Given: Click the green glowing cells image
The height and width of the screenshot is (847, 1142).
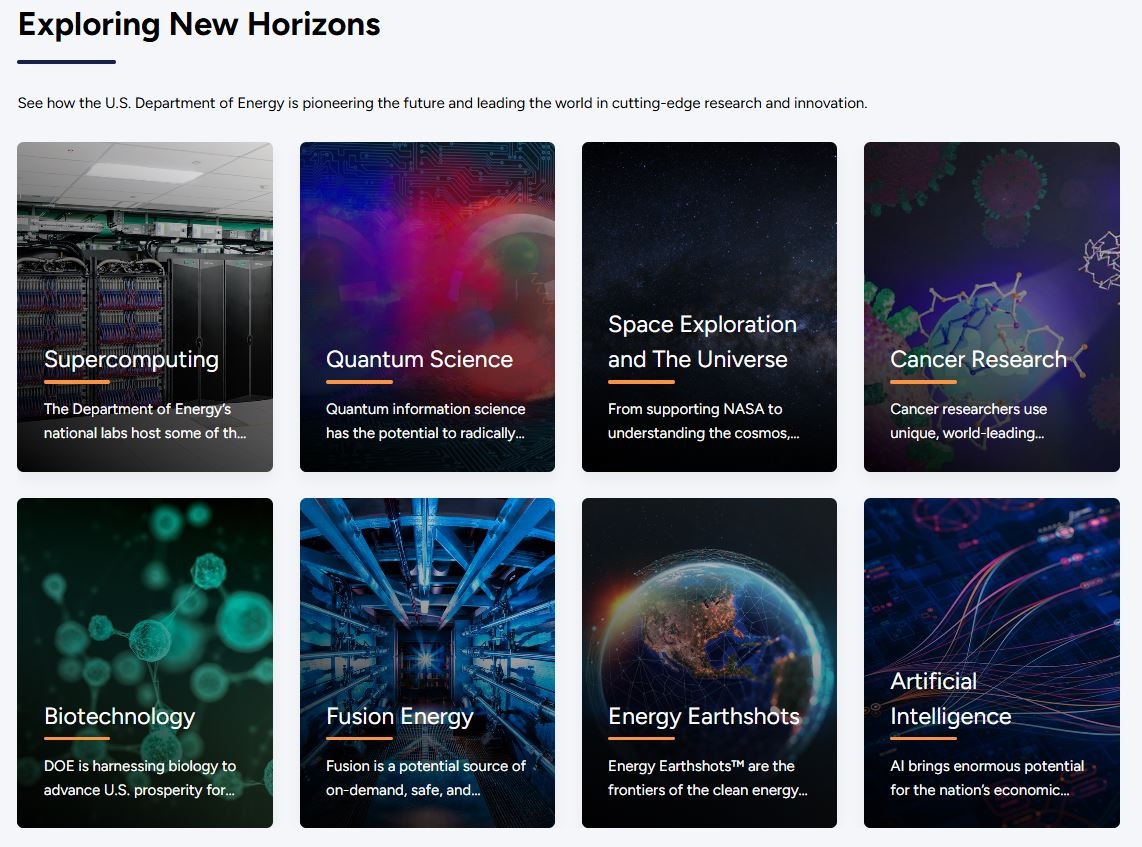Looking at the screenshot, I should tap(145, 600).
